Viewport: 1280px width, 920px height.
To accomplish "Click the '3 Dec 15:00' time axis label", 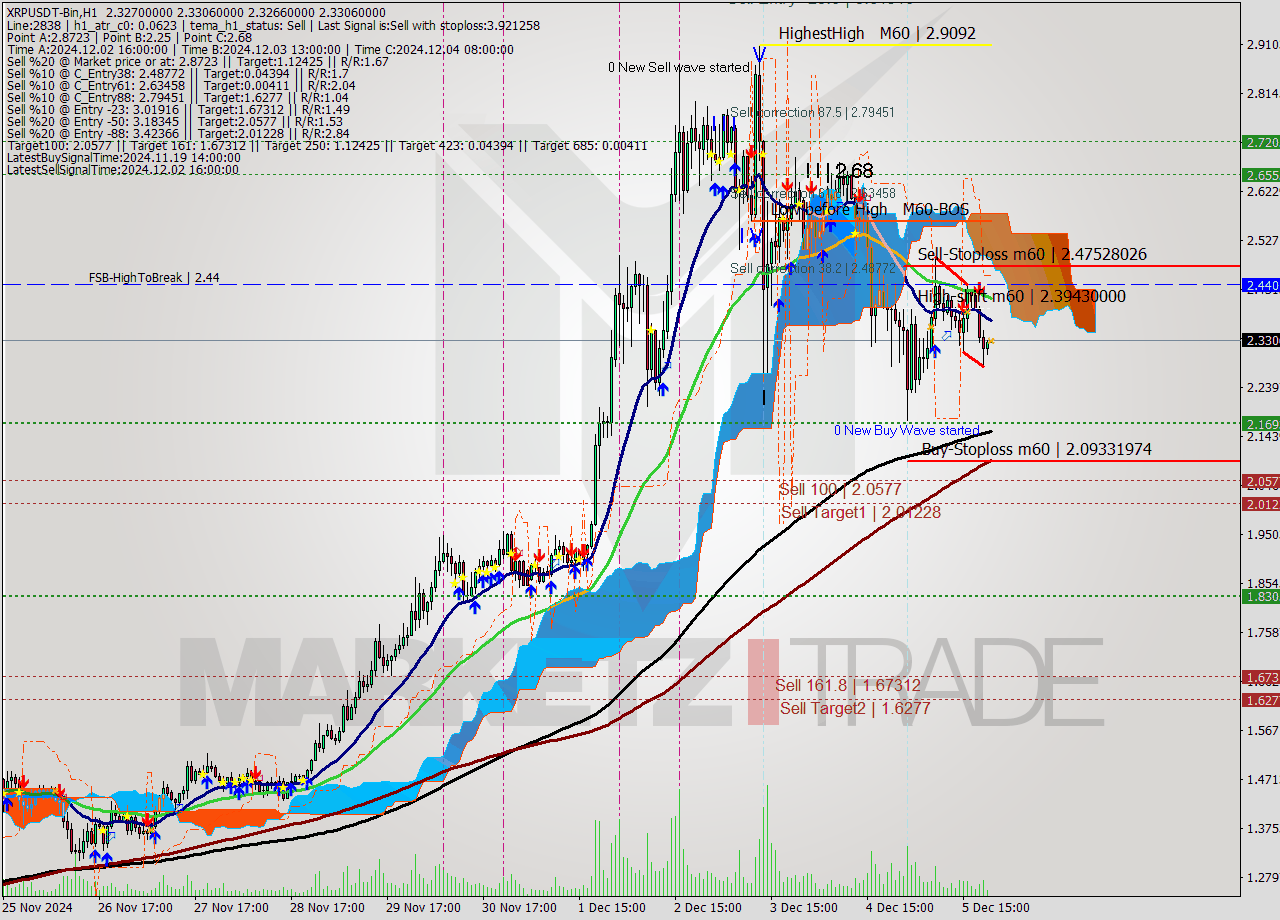I will click(x=804, y=908).
